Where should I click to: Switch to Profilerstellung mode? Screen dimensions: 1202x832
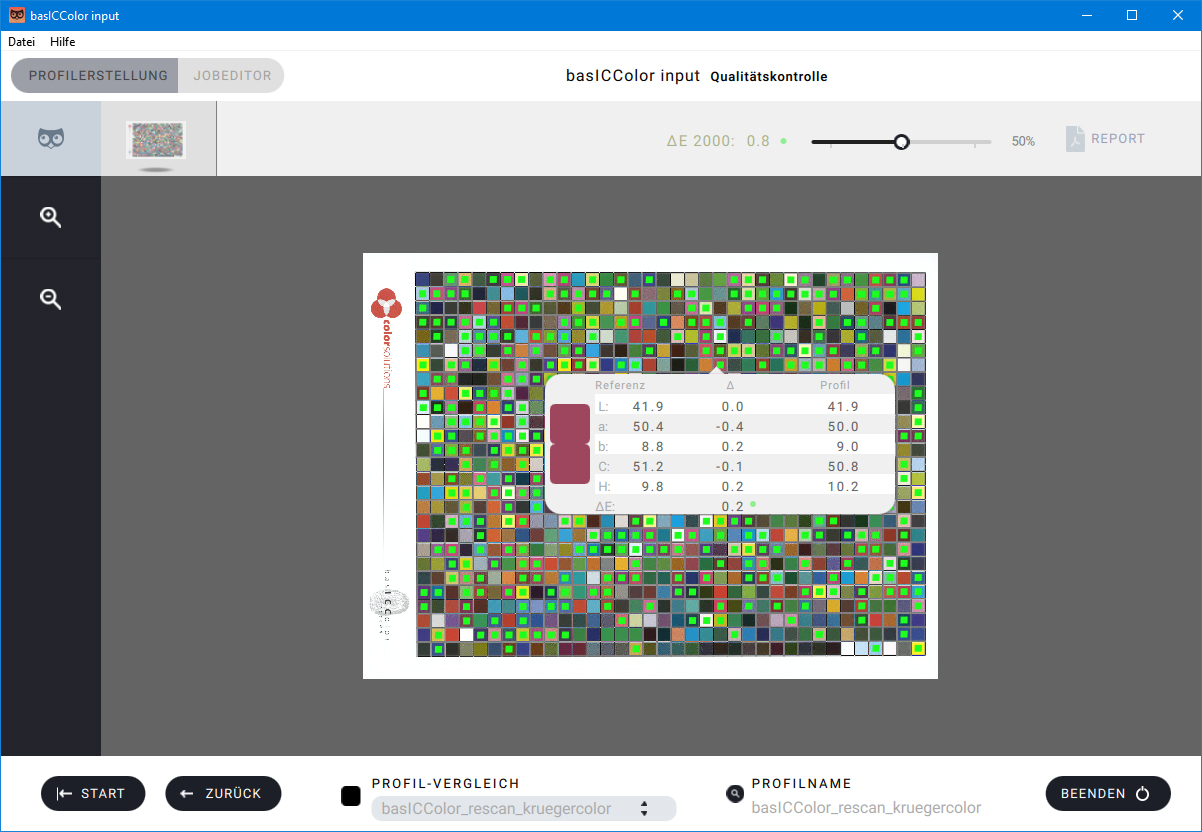point(97,76)
